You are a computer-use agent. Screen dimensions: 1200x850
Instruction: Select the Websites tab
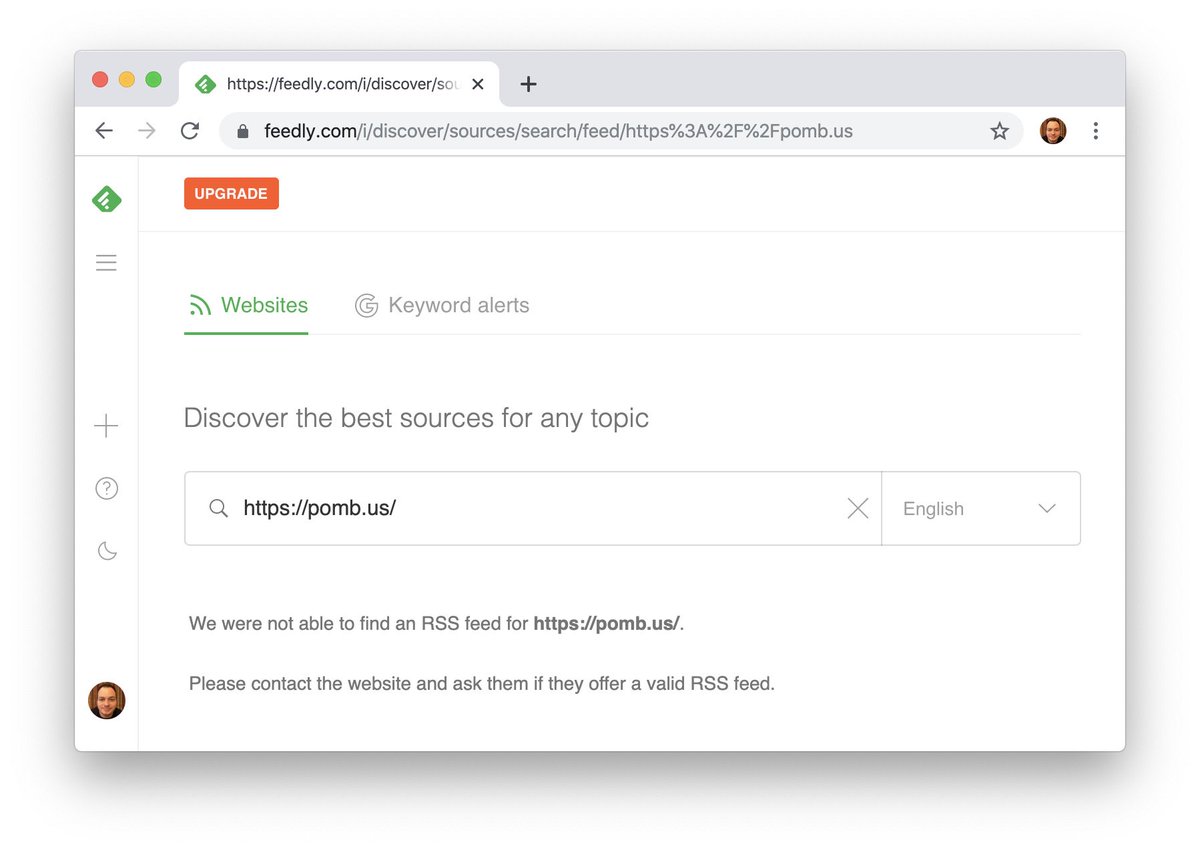[x=248, y=306]
